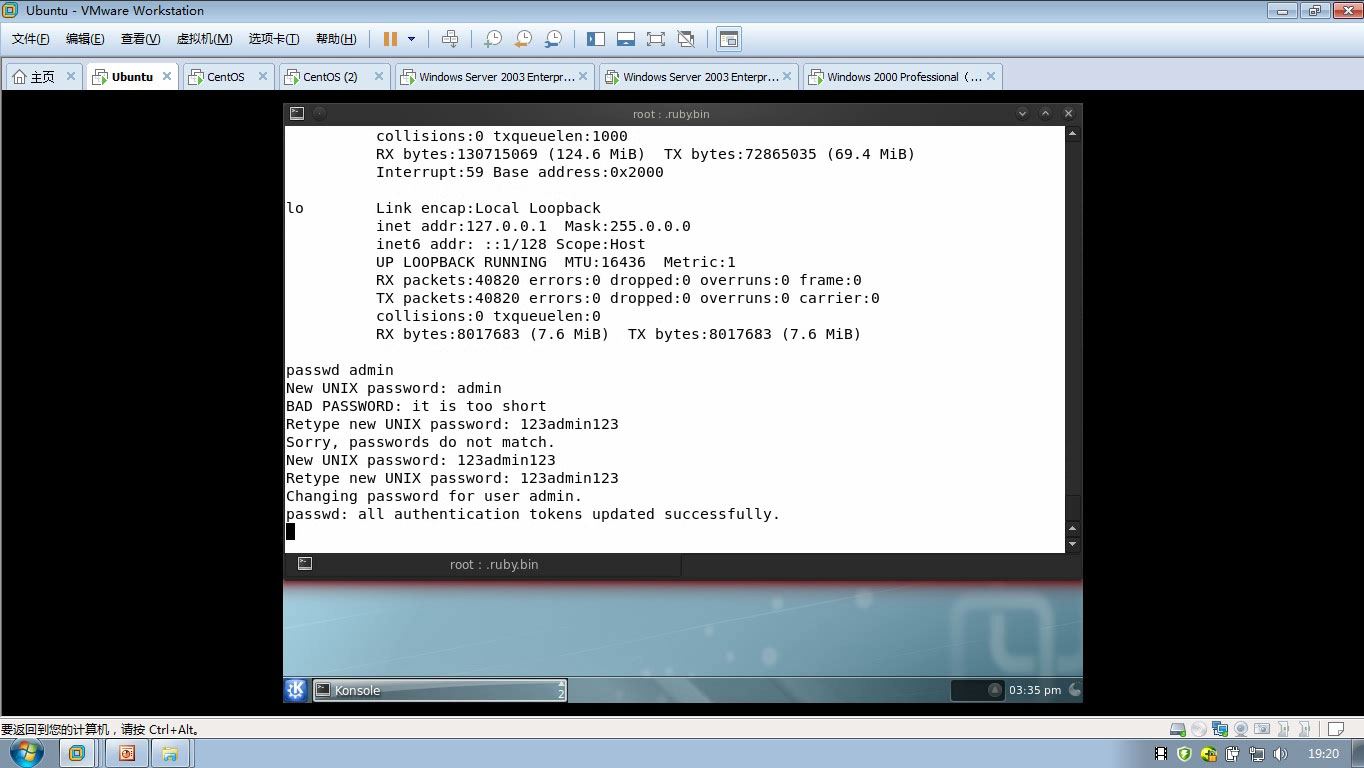Click the 'BAD PASSWORD: it is too short' line
The image size is (1364, 768).
click(416, 406)
